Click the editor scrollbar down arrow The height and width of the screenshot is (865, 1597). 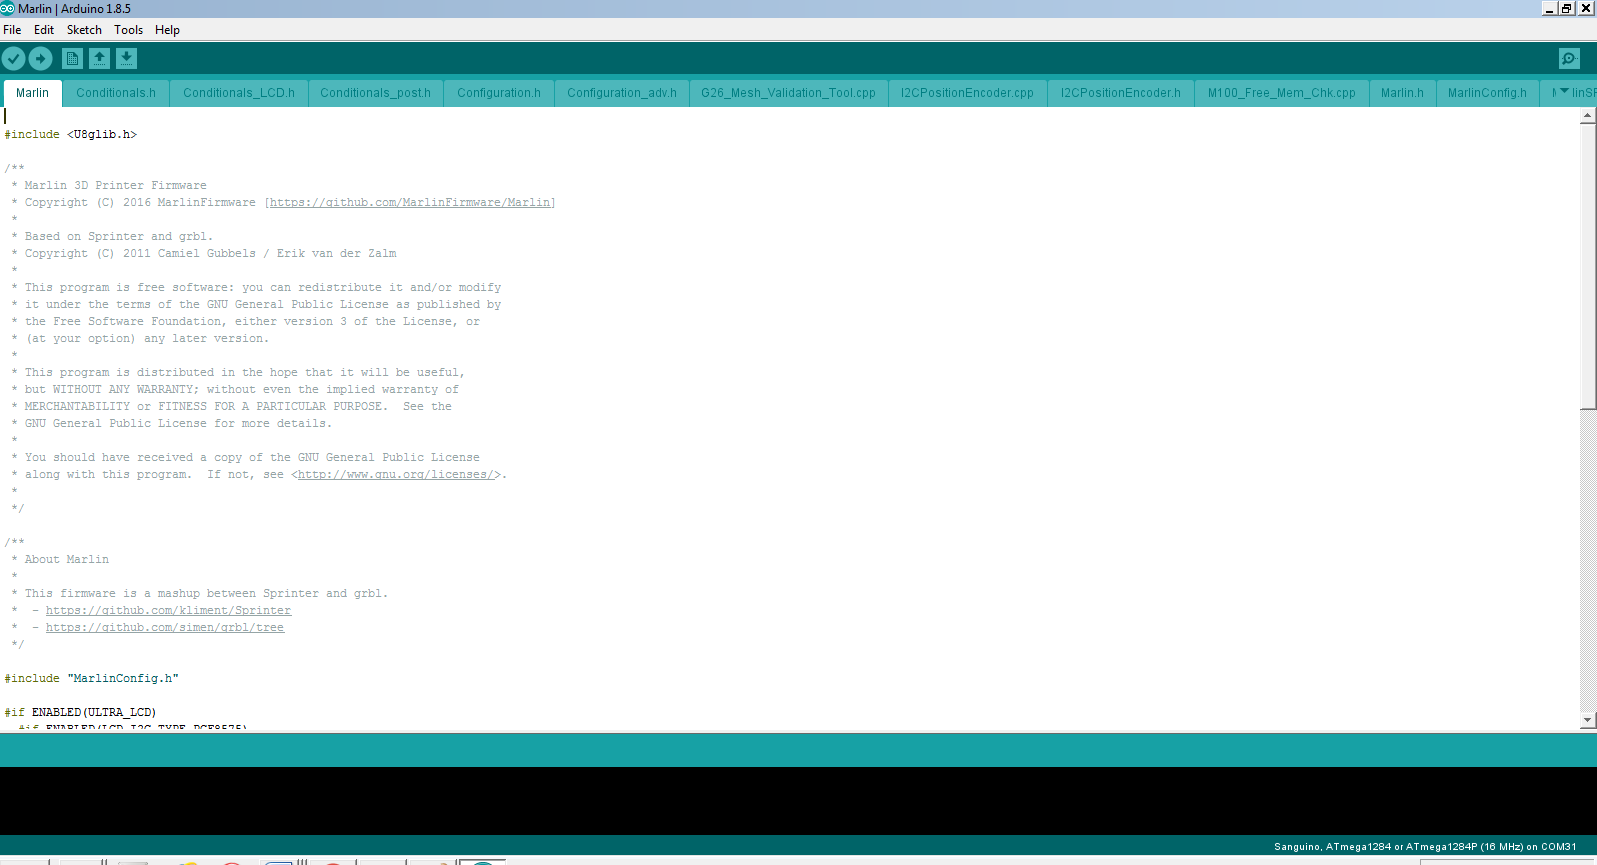tap(1588, 720)
